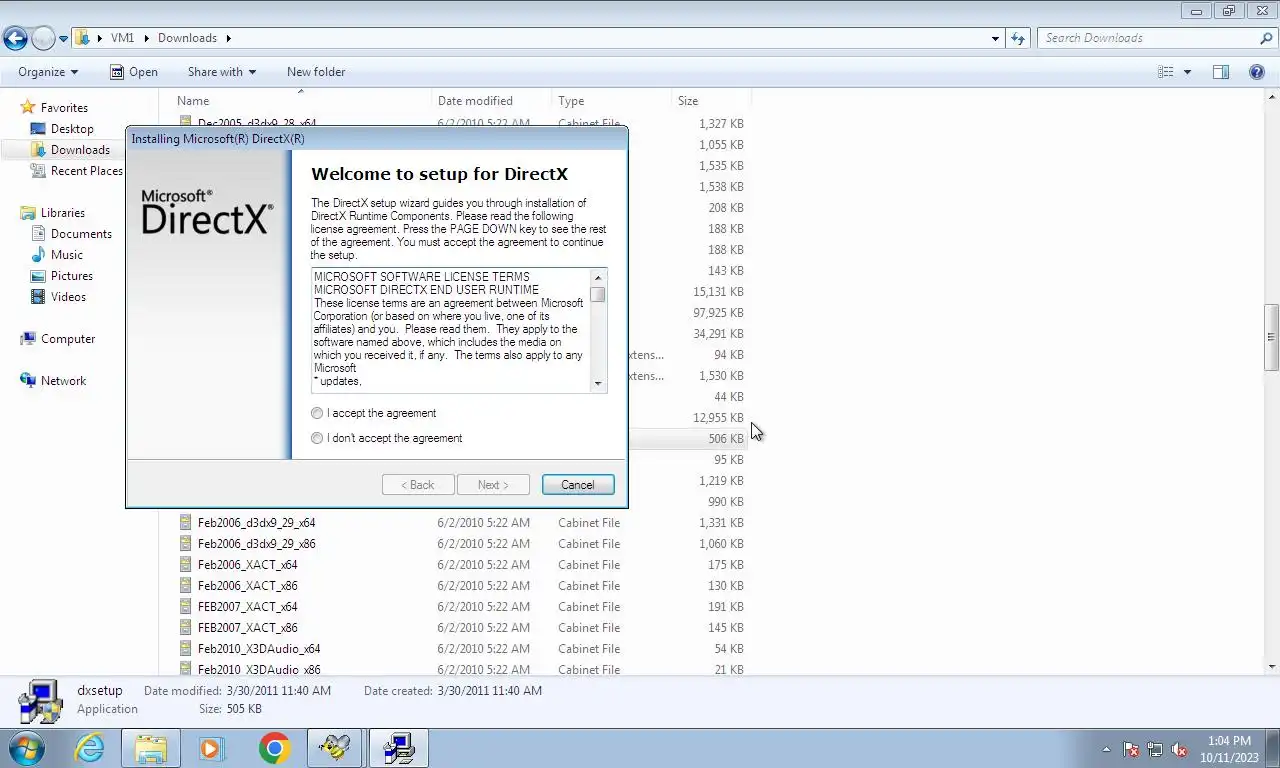Open the Share with menu

(222, 72)
